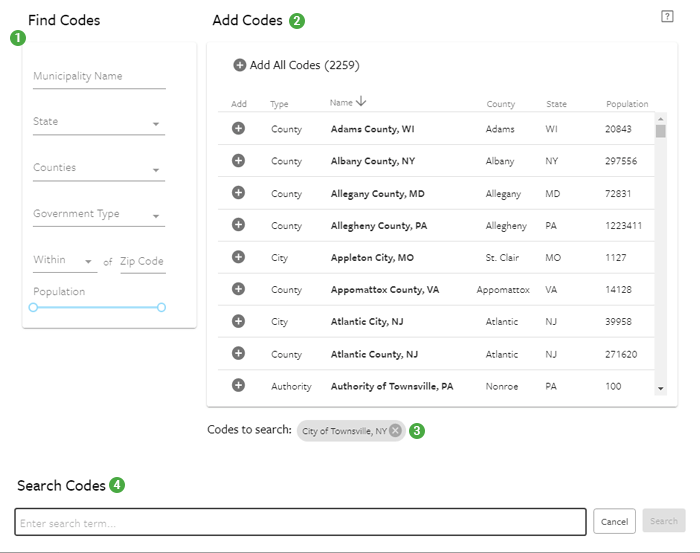Add Appleton City, MO to codes
The image size is (700, 553).
pos(238,257)
